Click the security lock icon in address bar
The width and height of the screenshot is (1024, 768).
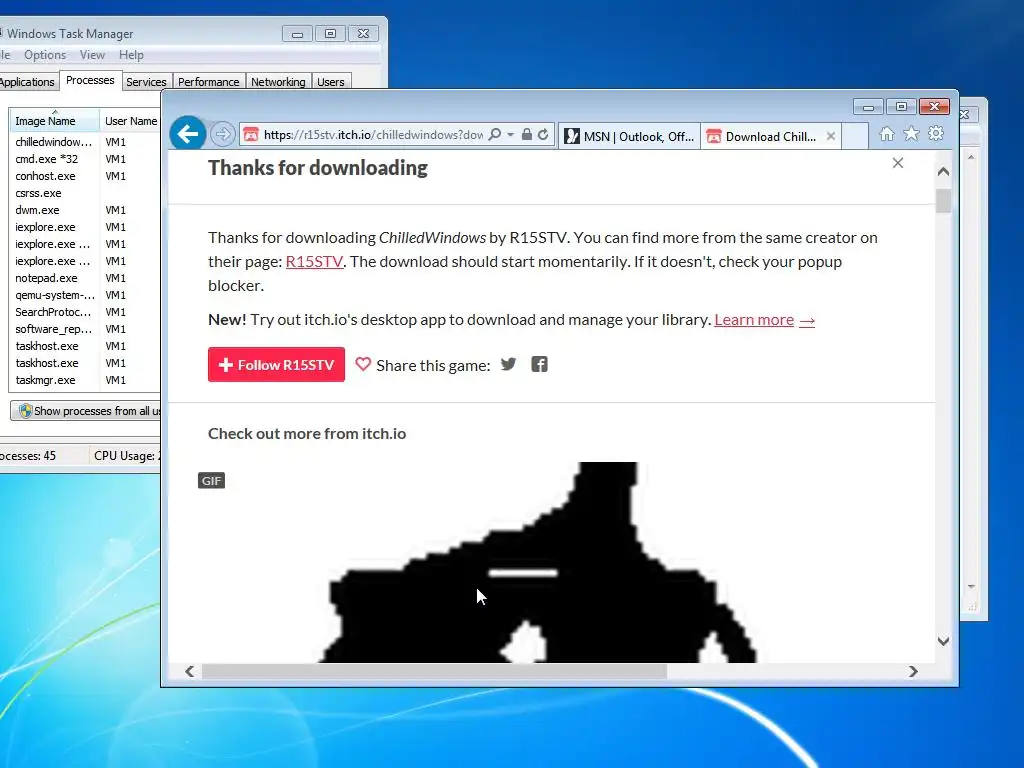(526, 135)
